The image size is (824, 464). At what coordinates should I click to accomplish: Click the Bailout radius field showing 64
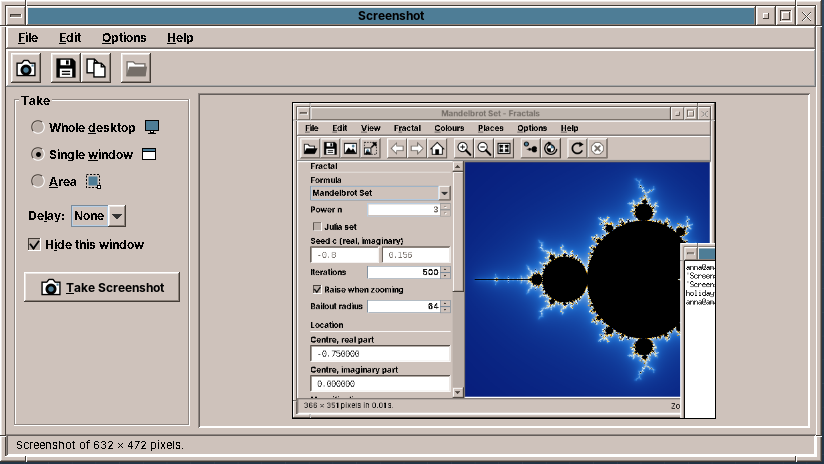point(404,306)
